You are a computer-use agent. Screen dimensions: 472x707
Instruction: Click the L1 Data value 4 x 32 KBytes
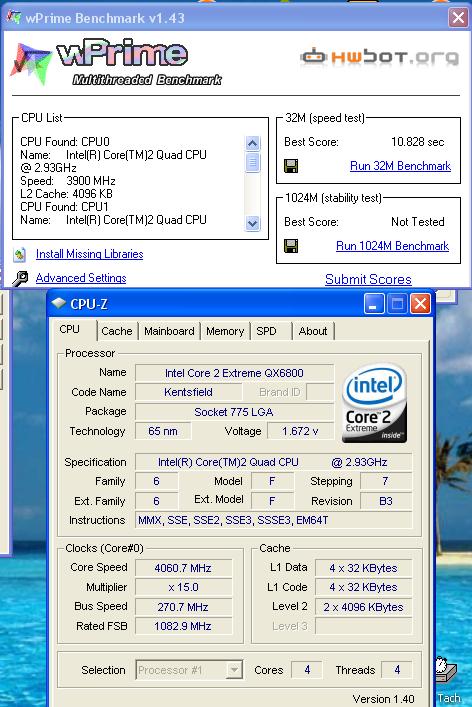tap(363, 568)
